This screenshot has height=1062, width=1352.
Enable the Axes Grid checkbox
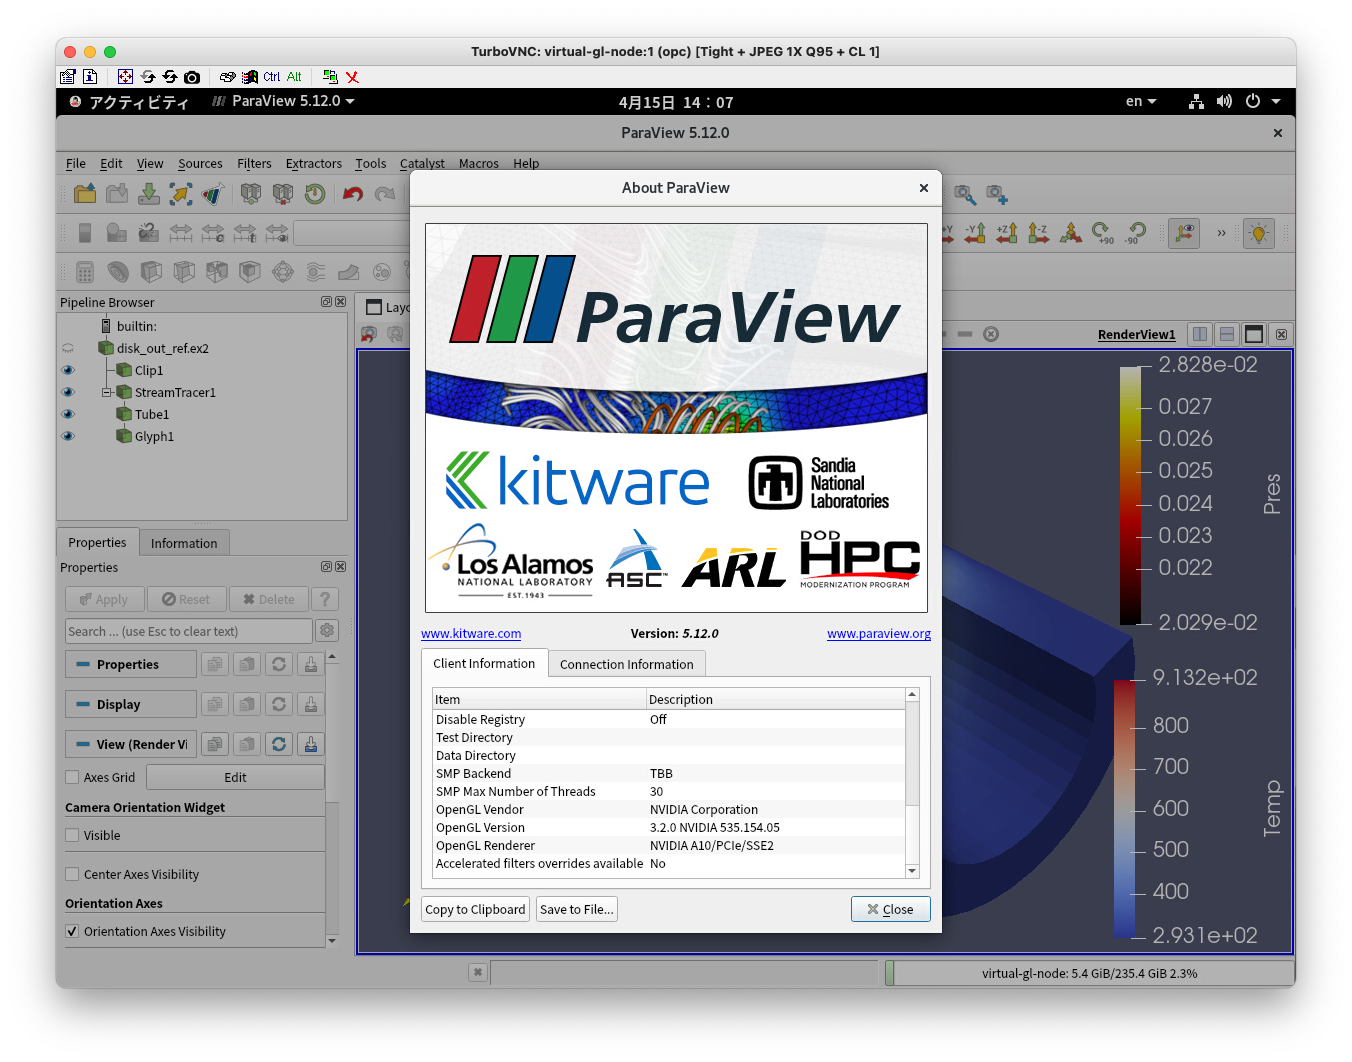click(72, 777)
